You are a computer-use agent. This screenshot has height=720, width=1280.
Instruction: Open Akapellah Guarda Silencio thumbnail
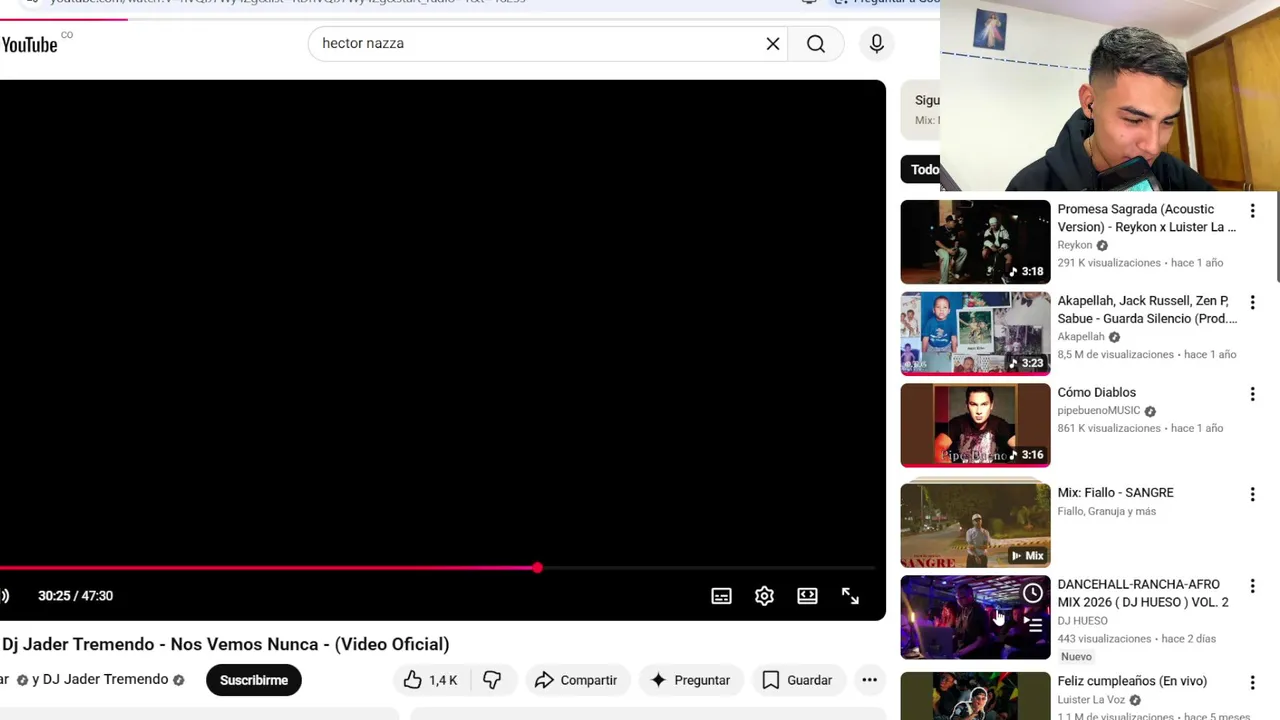tap(975, 334)
